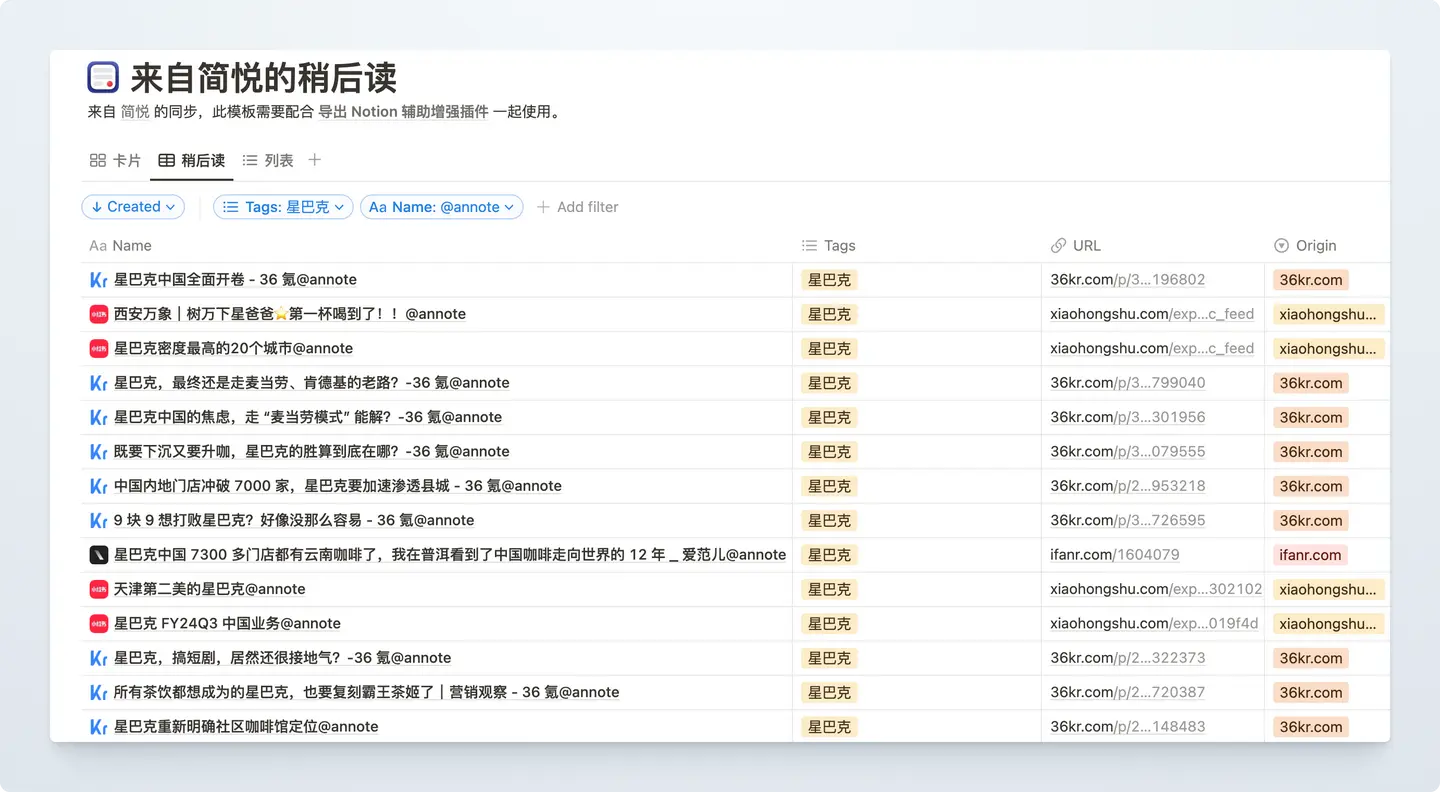1440x792 pixels.
Task: Click 星巴克 tag in 星巴克中国全面开卷 row
Action: click(x=829, y=280)
